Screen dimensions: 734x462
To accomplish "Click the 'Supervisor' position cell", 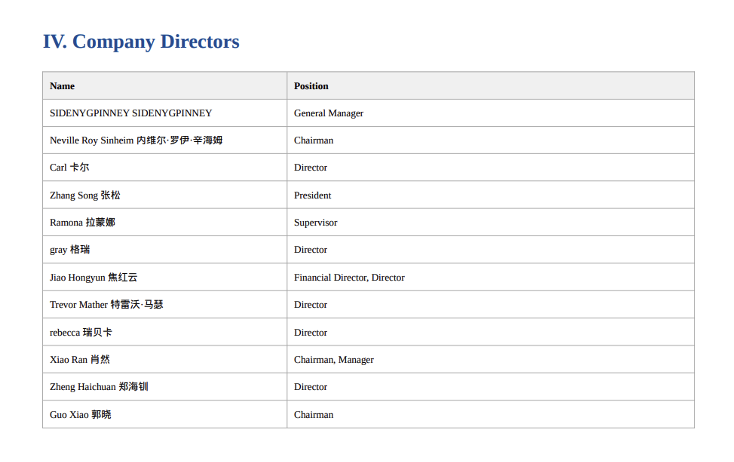I will (315, 222).
